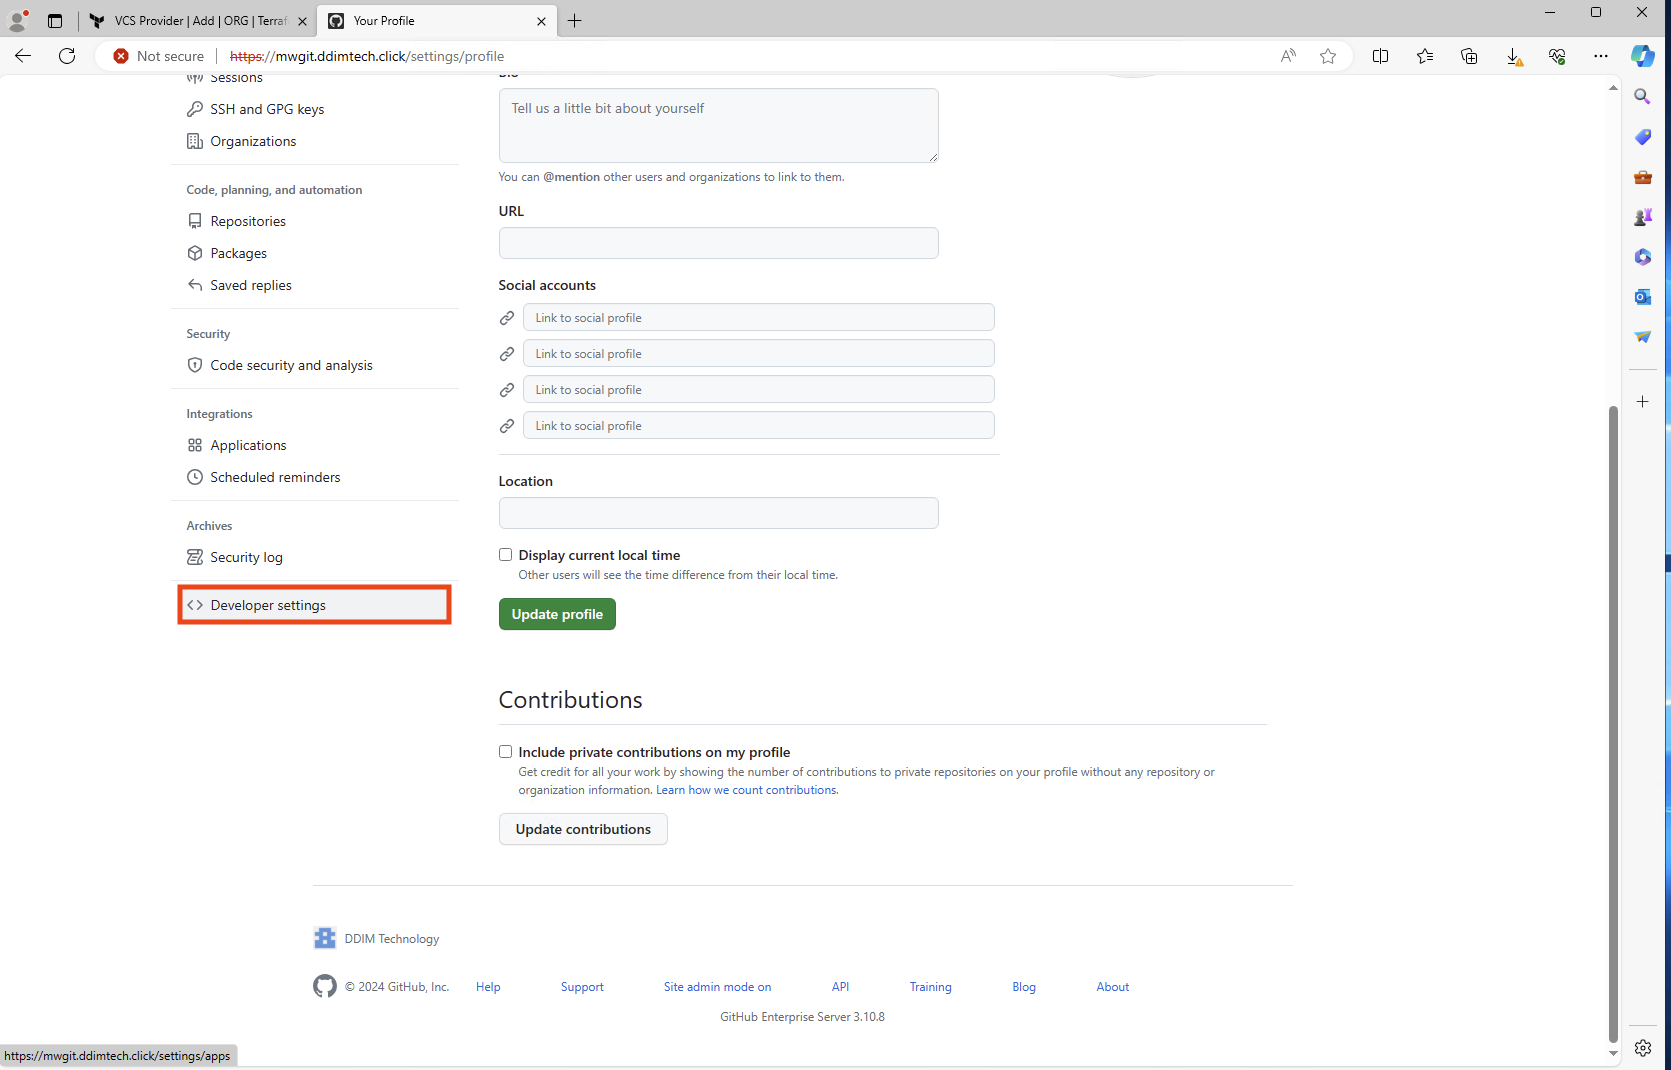Click the Organizations building icon
The image size is (1671, 1070).
tap(195, 141)
